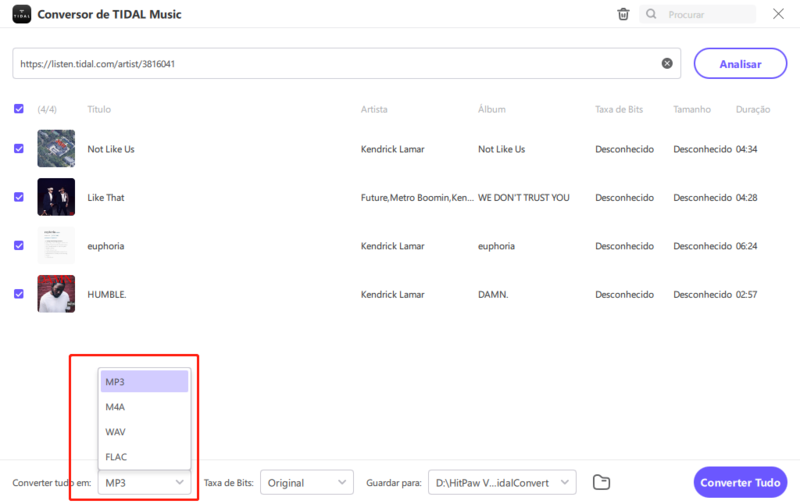Choose M4A from the format list
The image size is (800, 504).
(x=144, y=407)
